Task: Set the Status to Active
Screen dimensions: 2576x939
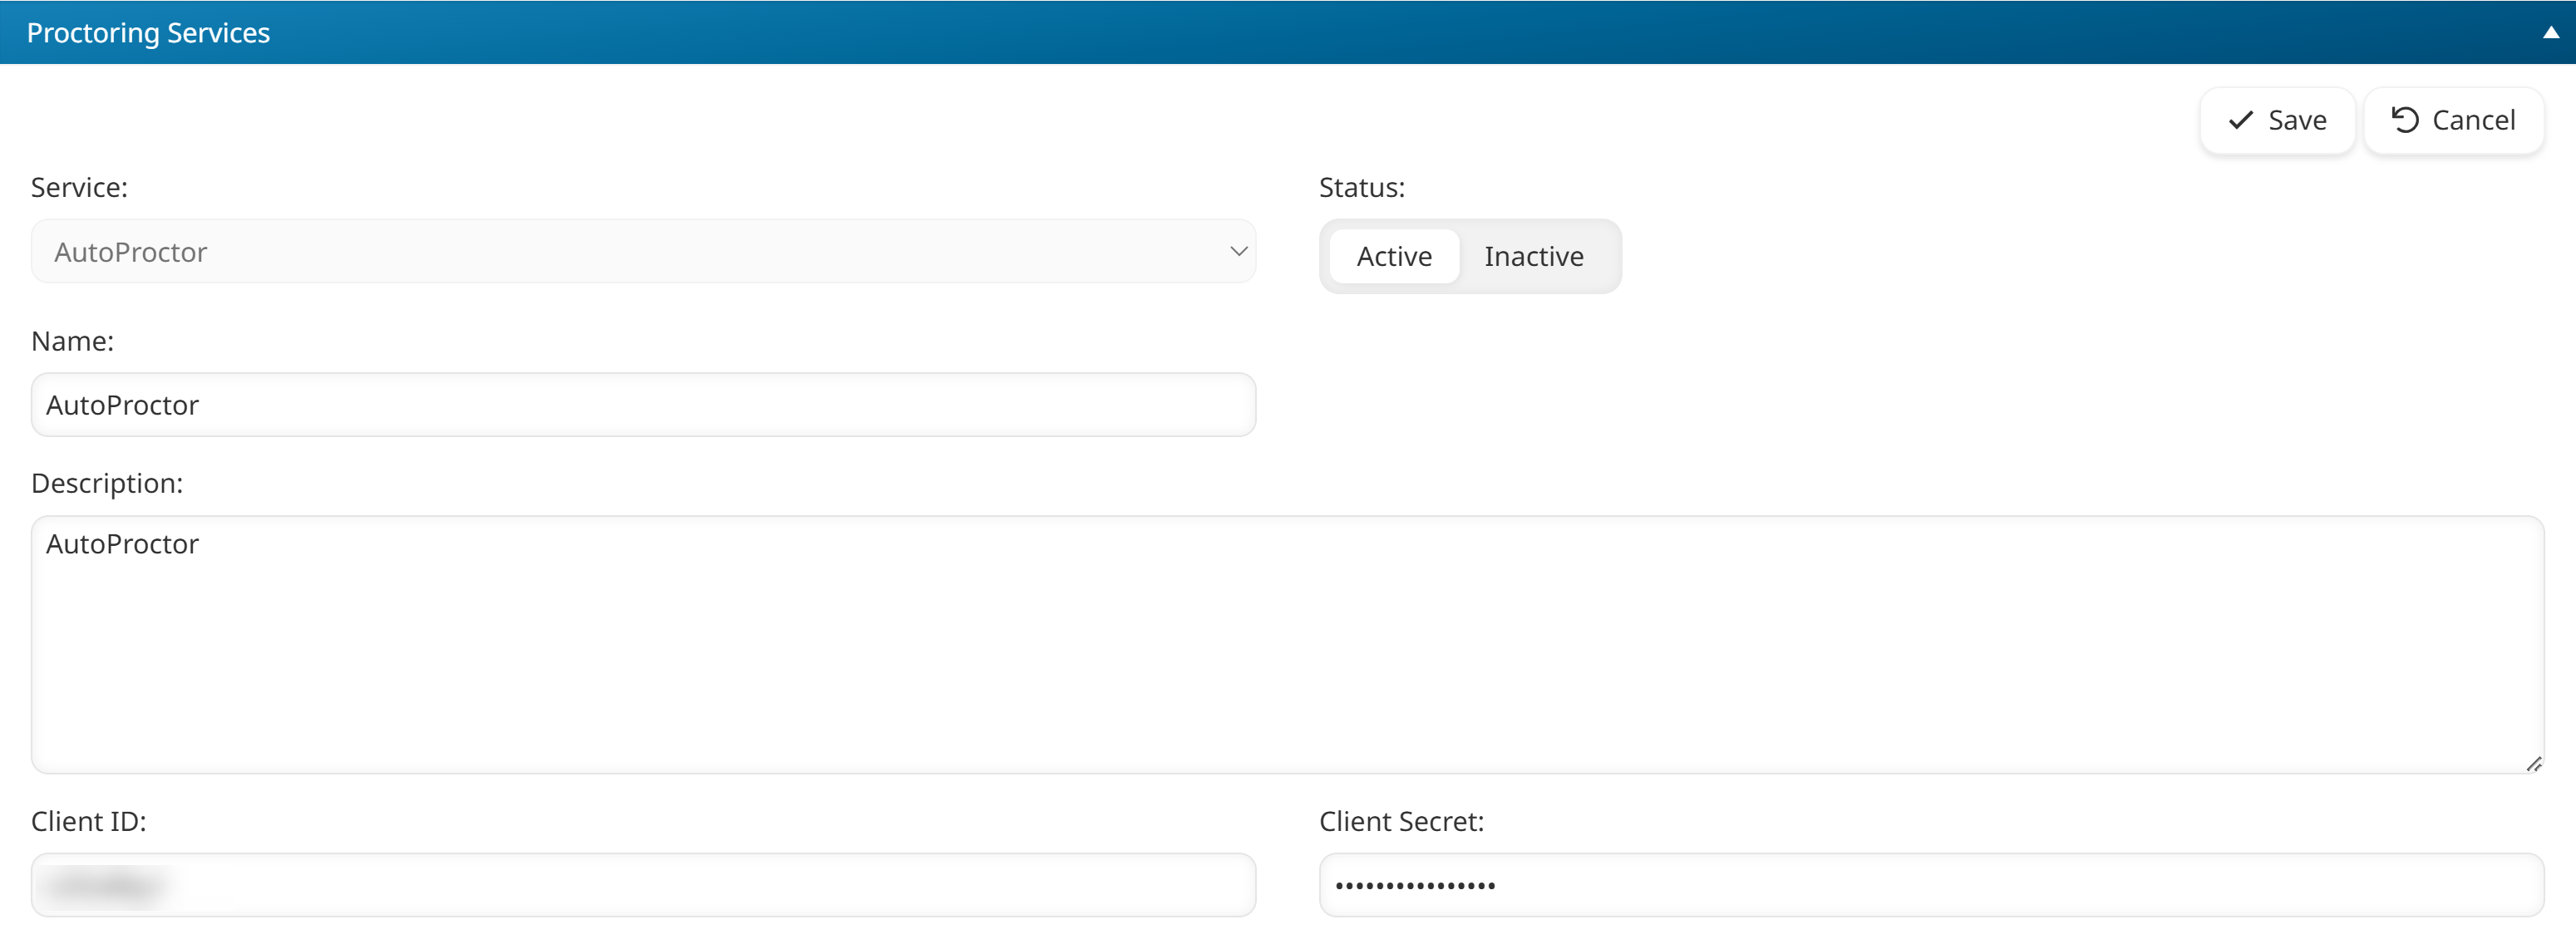Action: coord(1394,256)
